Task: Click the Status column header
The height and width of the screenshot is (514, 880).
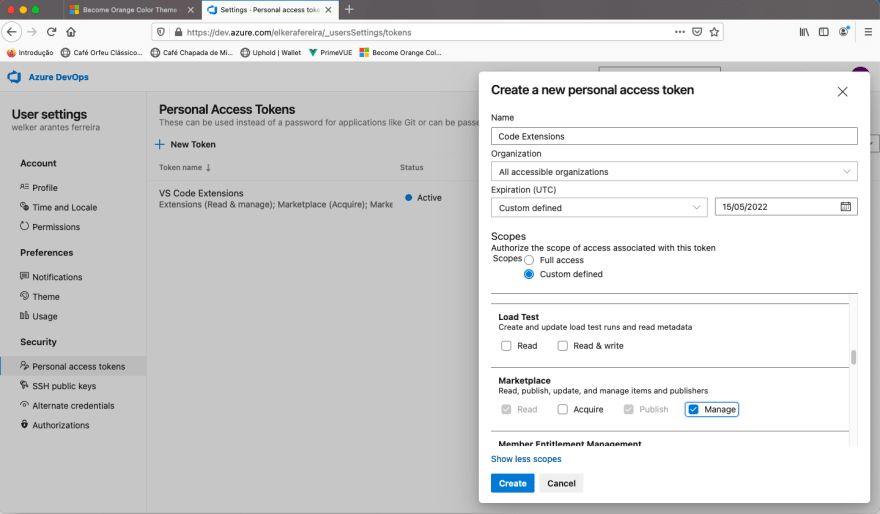Action: pyautogui.click(x=411, y=167)
